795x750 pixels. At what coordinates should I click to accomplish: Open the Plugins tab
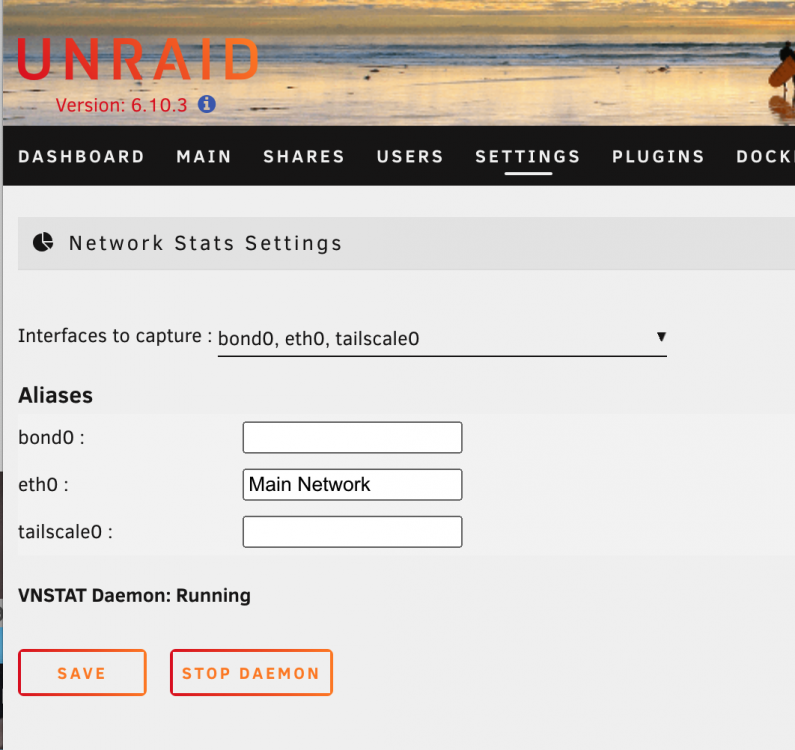pyautogui.click(x=658, y=157)
